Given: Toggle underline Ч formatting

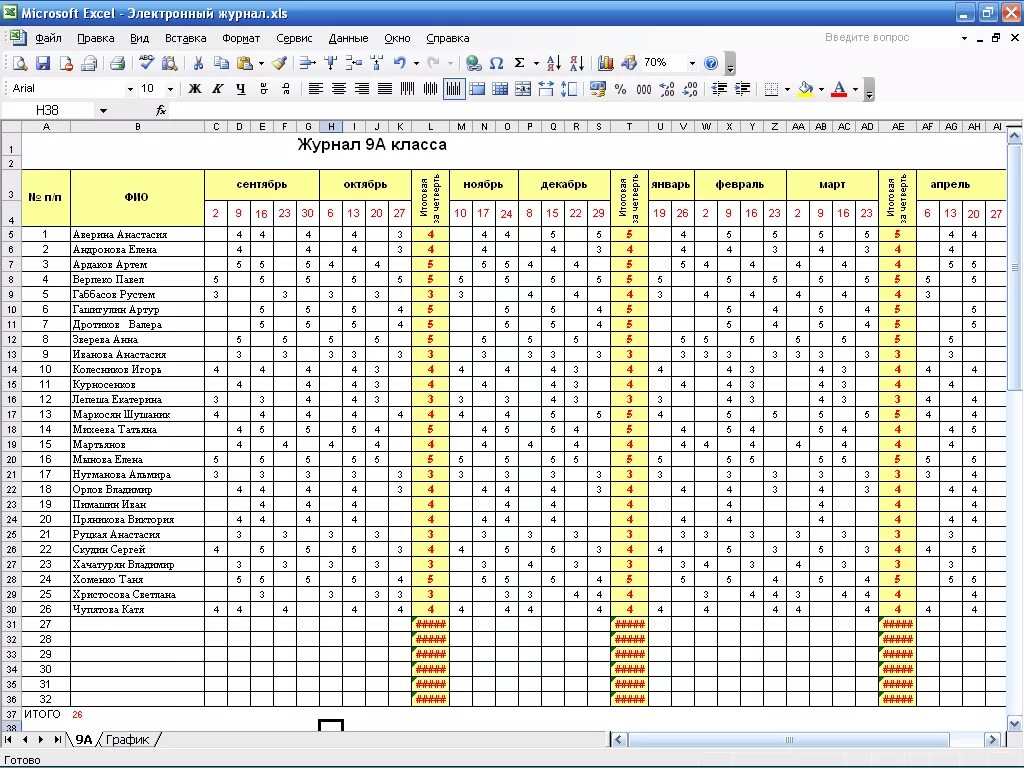Looking at the screenshot, I should point(241,89).
